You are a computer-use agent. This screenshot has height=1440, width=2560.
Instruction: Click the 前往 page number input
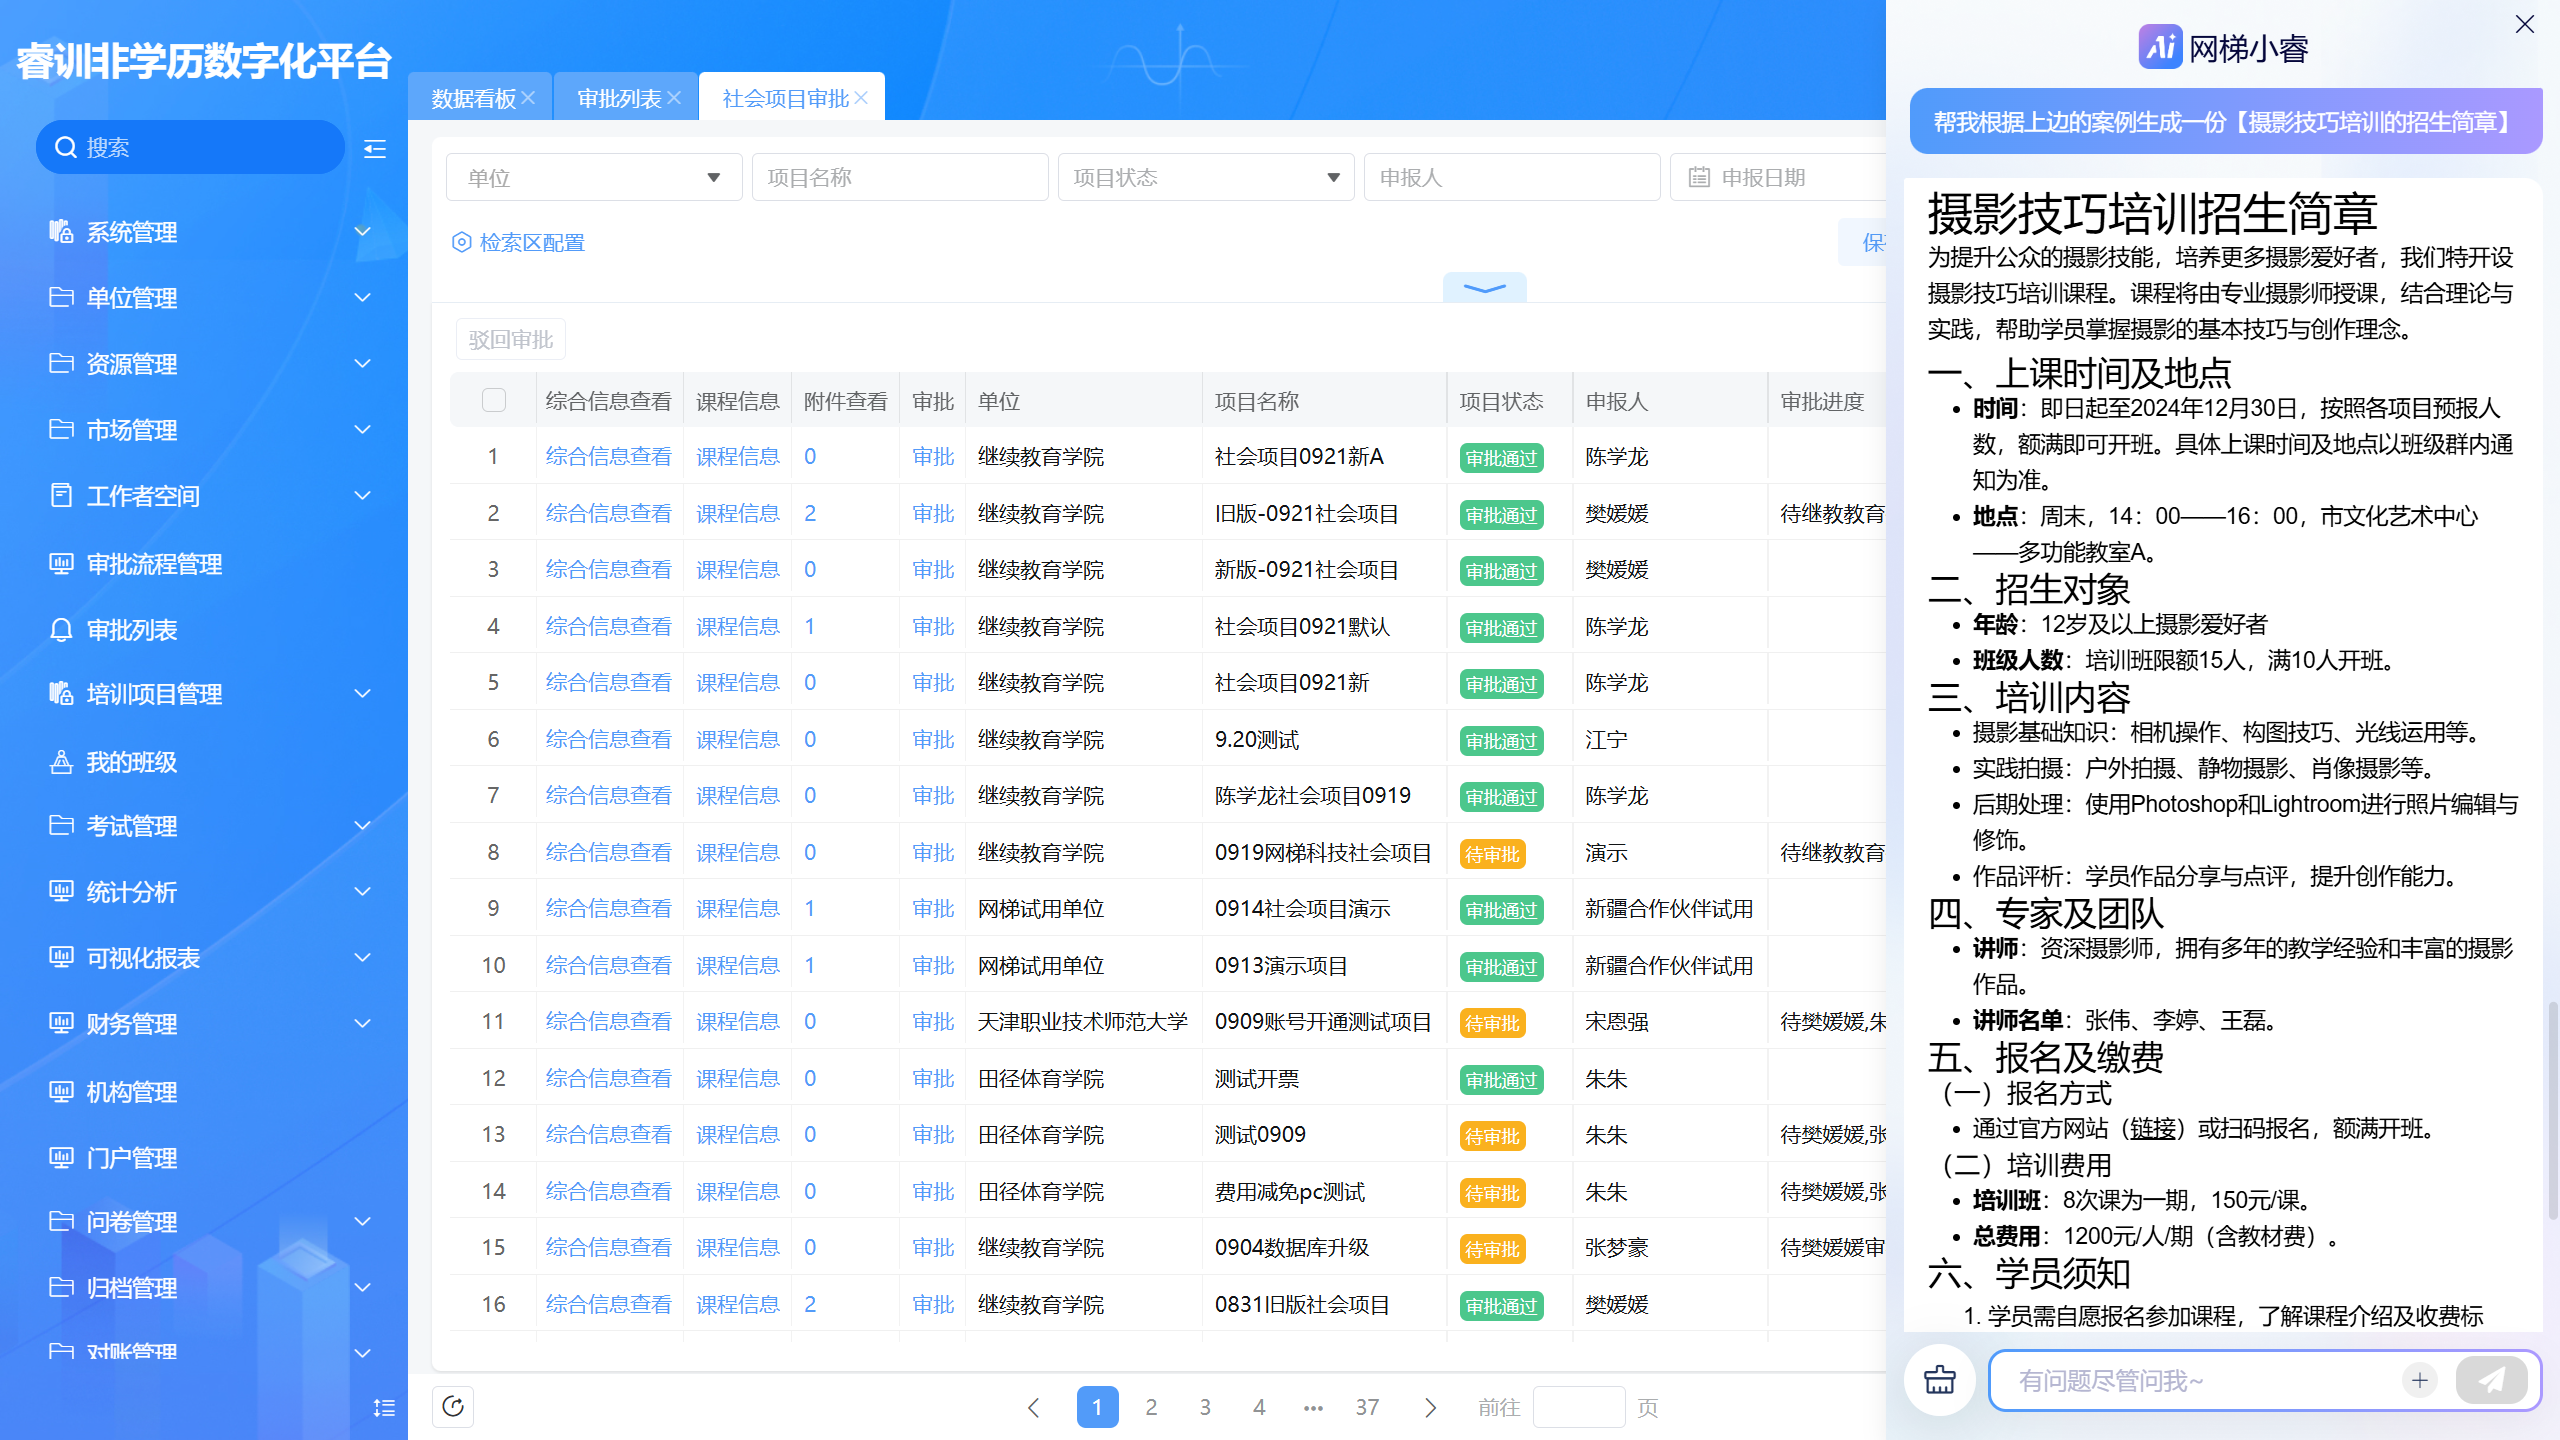(x=1578, y=1408)
